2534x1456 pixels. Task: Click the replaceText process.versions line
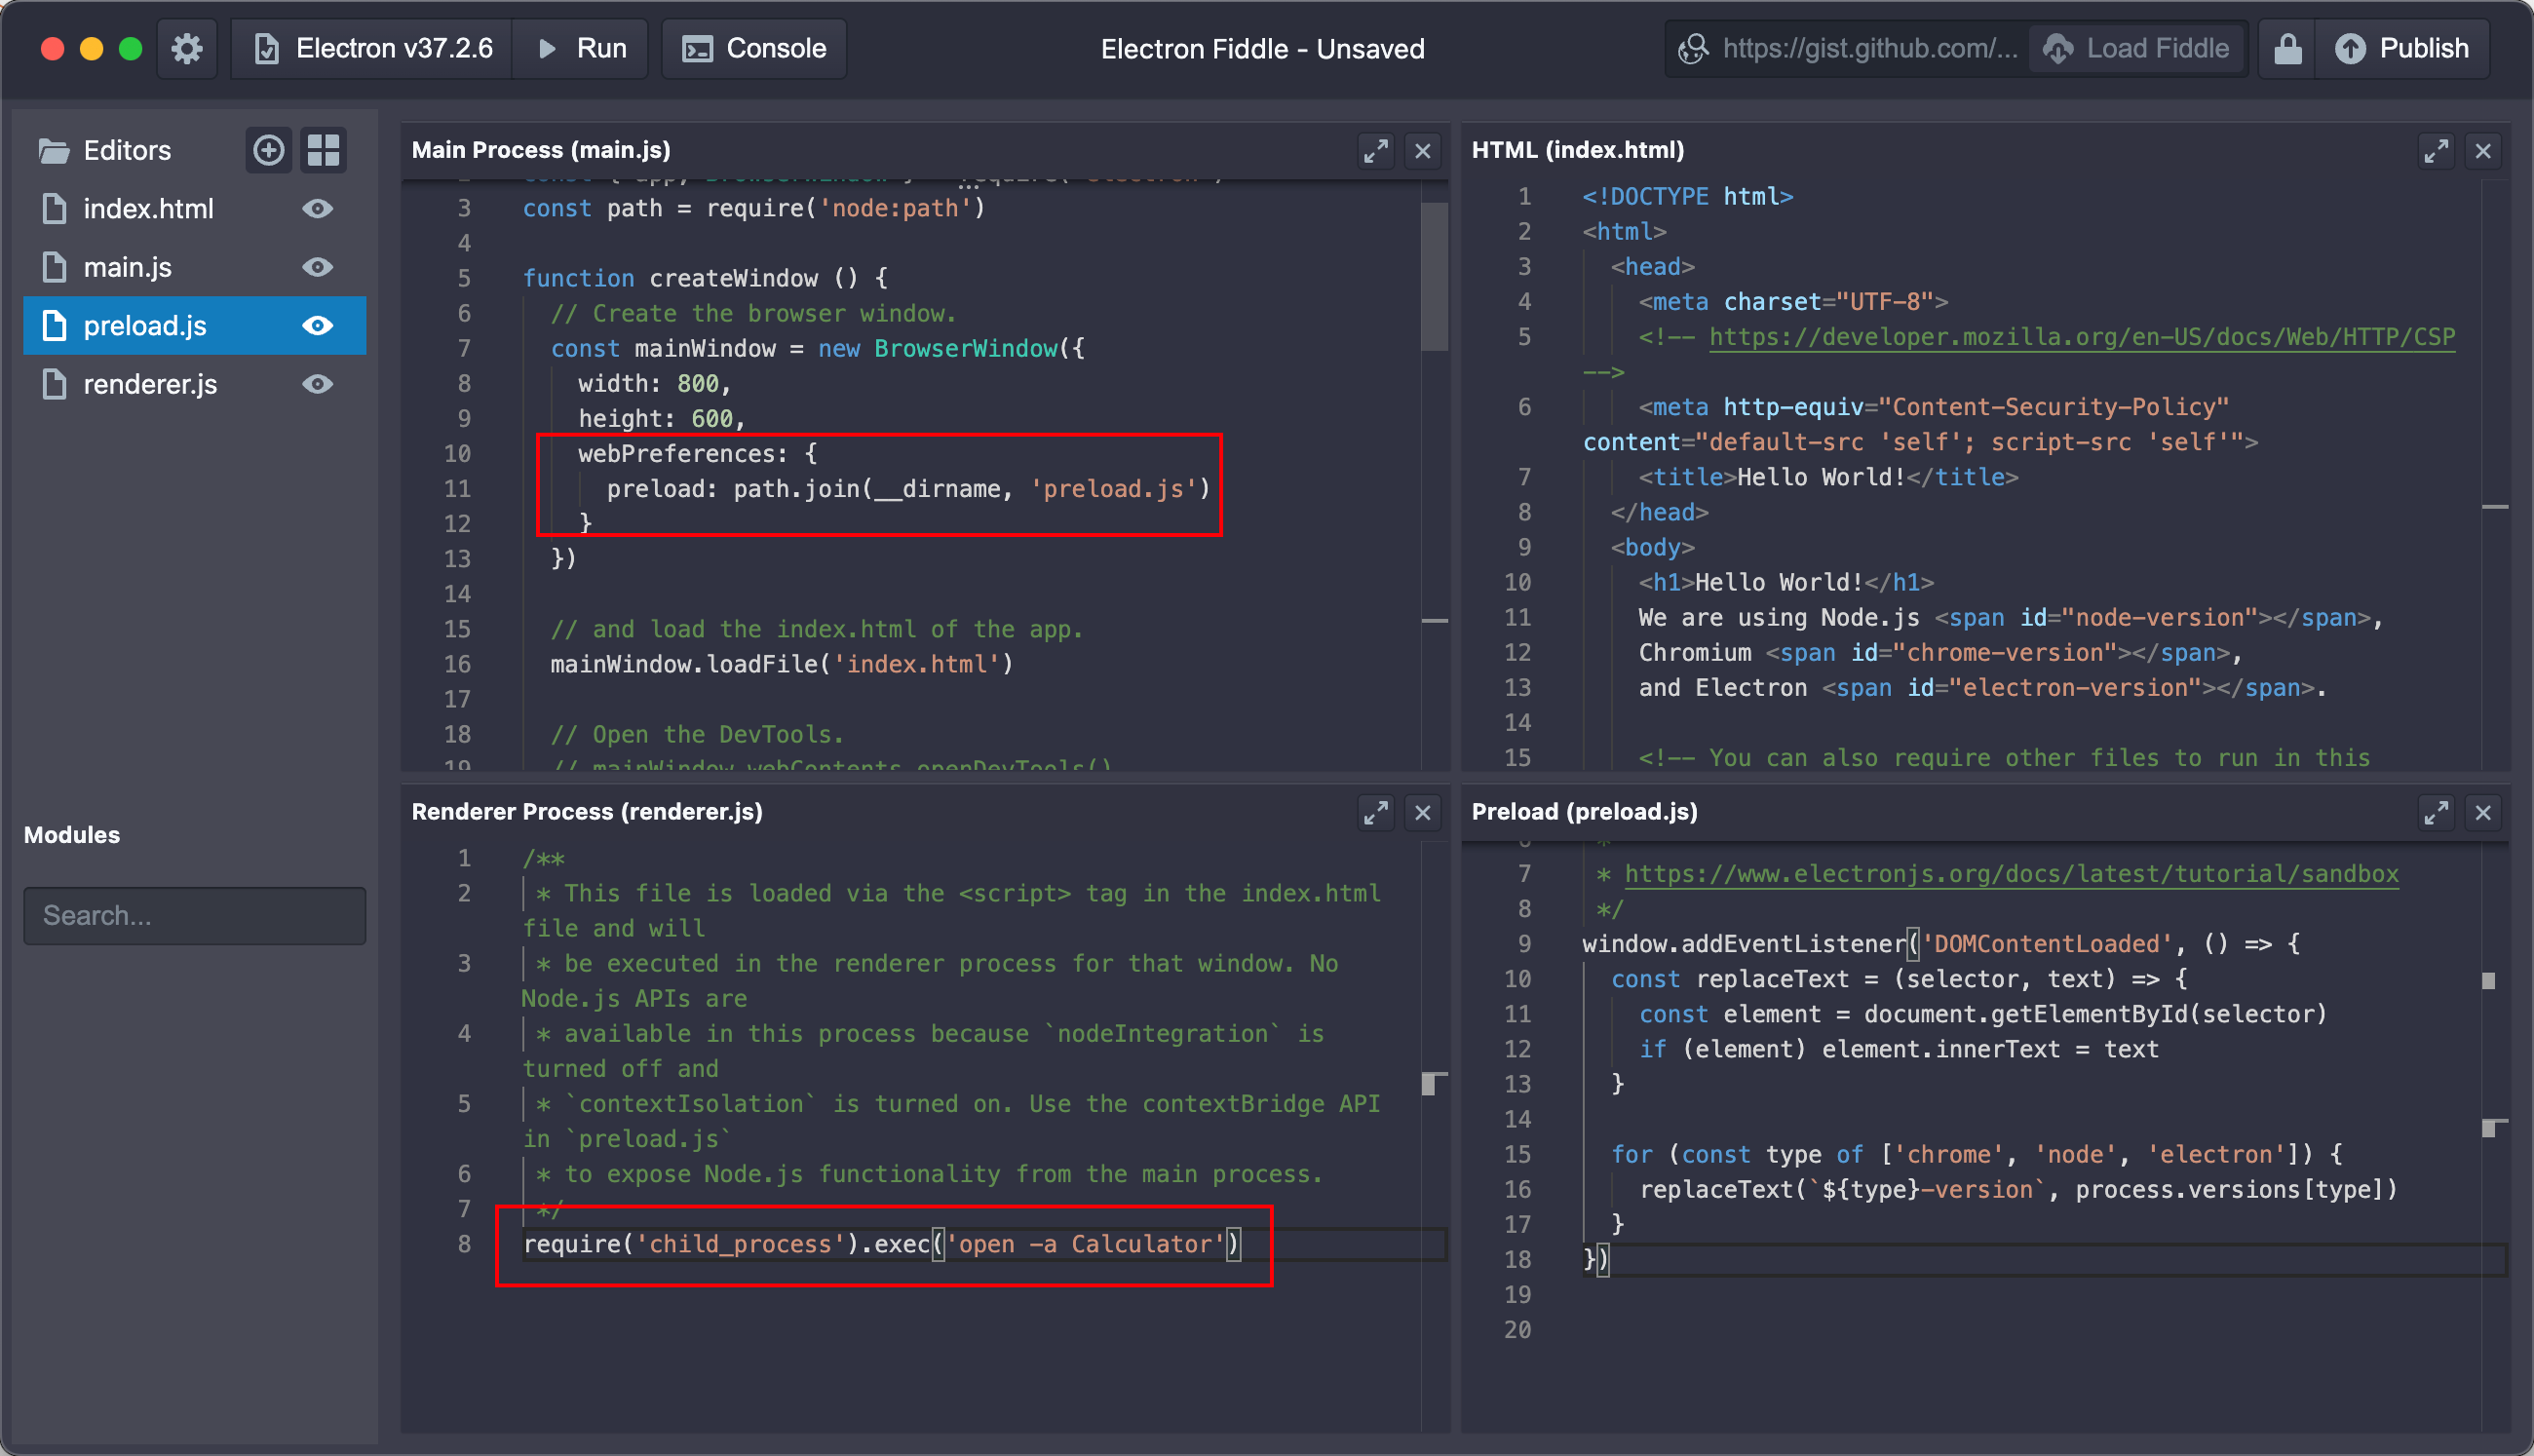pos(2018,1190)
